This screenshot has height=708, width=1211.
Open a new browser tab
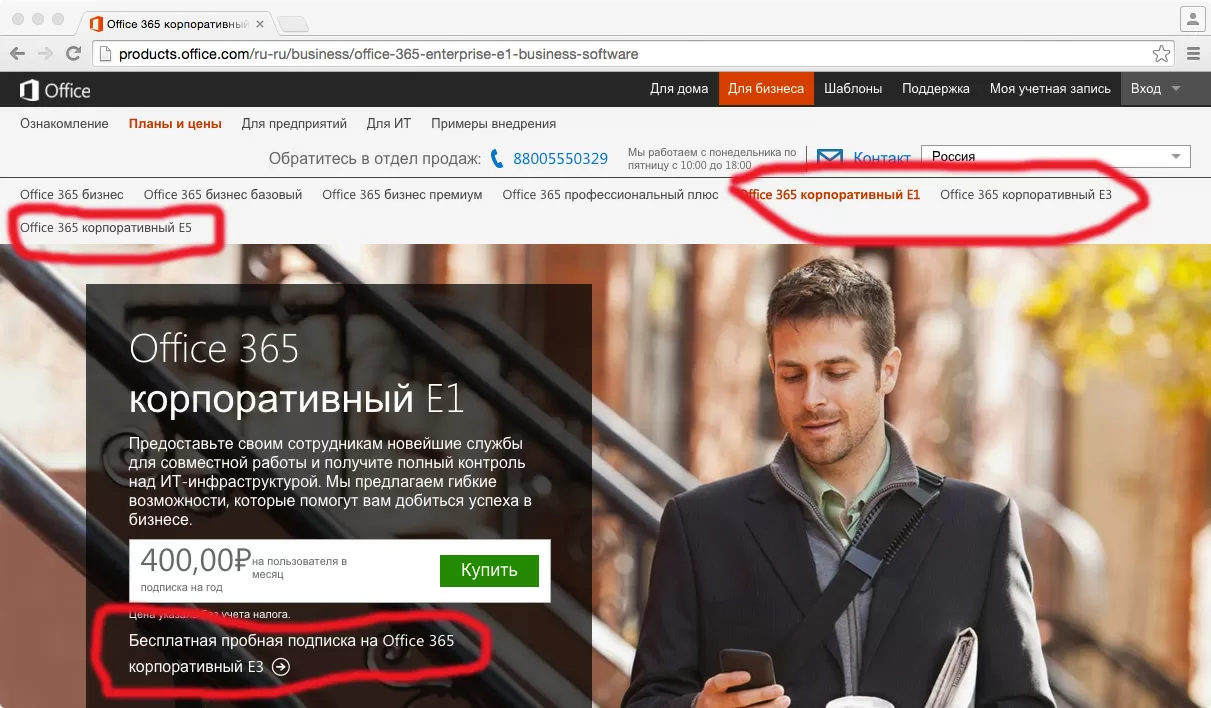point(292,24)
